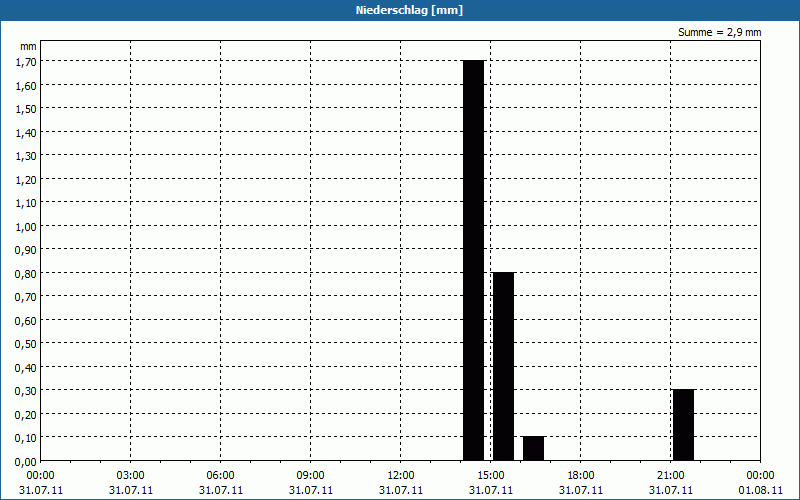The image size is (800, 500).
Task: Click the 15:00 time axis label
Action: [491, 475]
